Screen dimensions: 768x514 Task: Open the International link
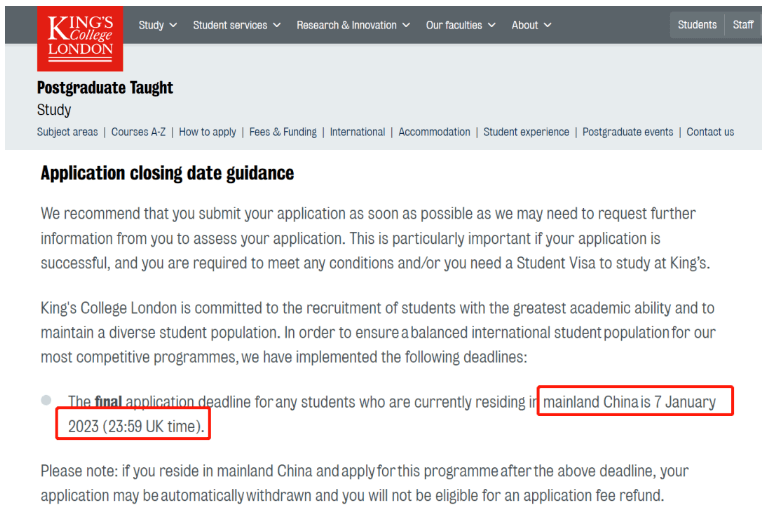pos(358,132)
